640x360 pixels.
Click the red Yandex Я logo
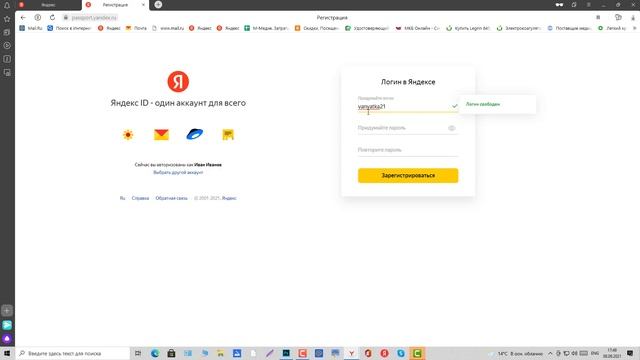(178, 82)
